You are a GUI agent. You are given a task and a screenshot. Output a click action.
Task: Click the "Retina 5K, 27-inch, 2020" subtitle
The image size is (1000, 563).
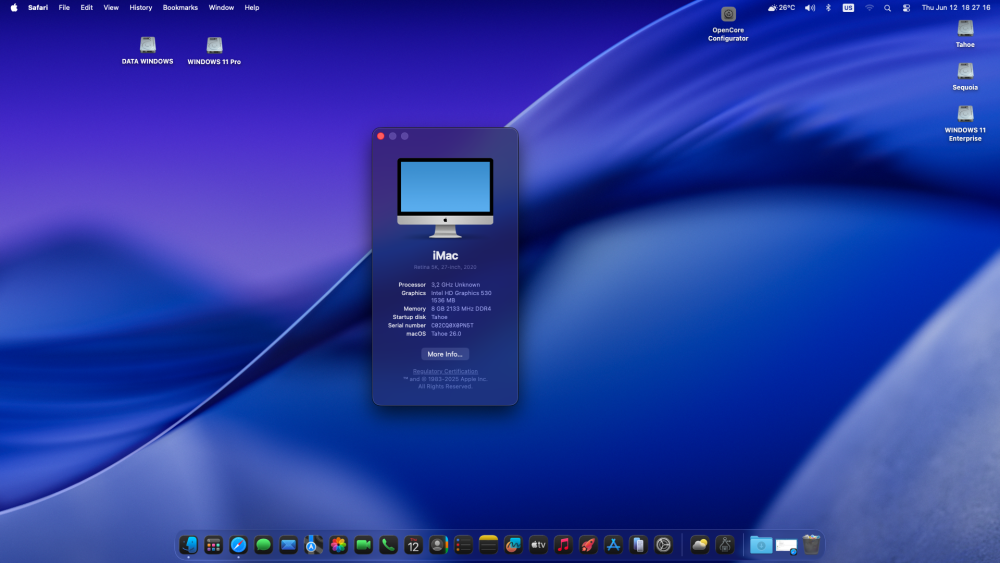point(445,267)
